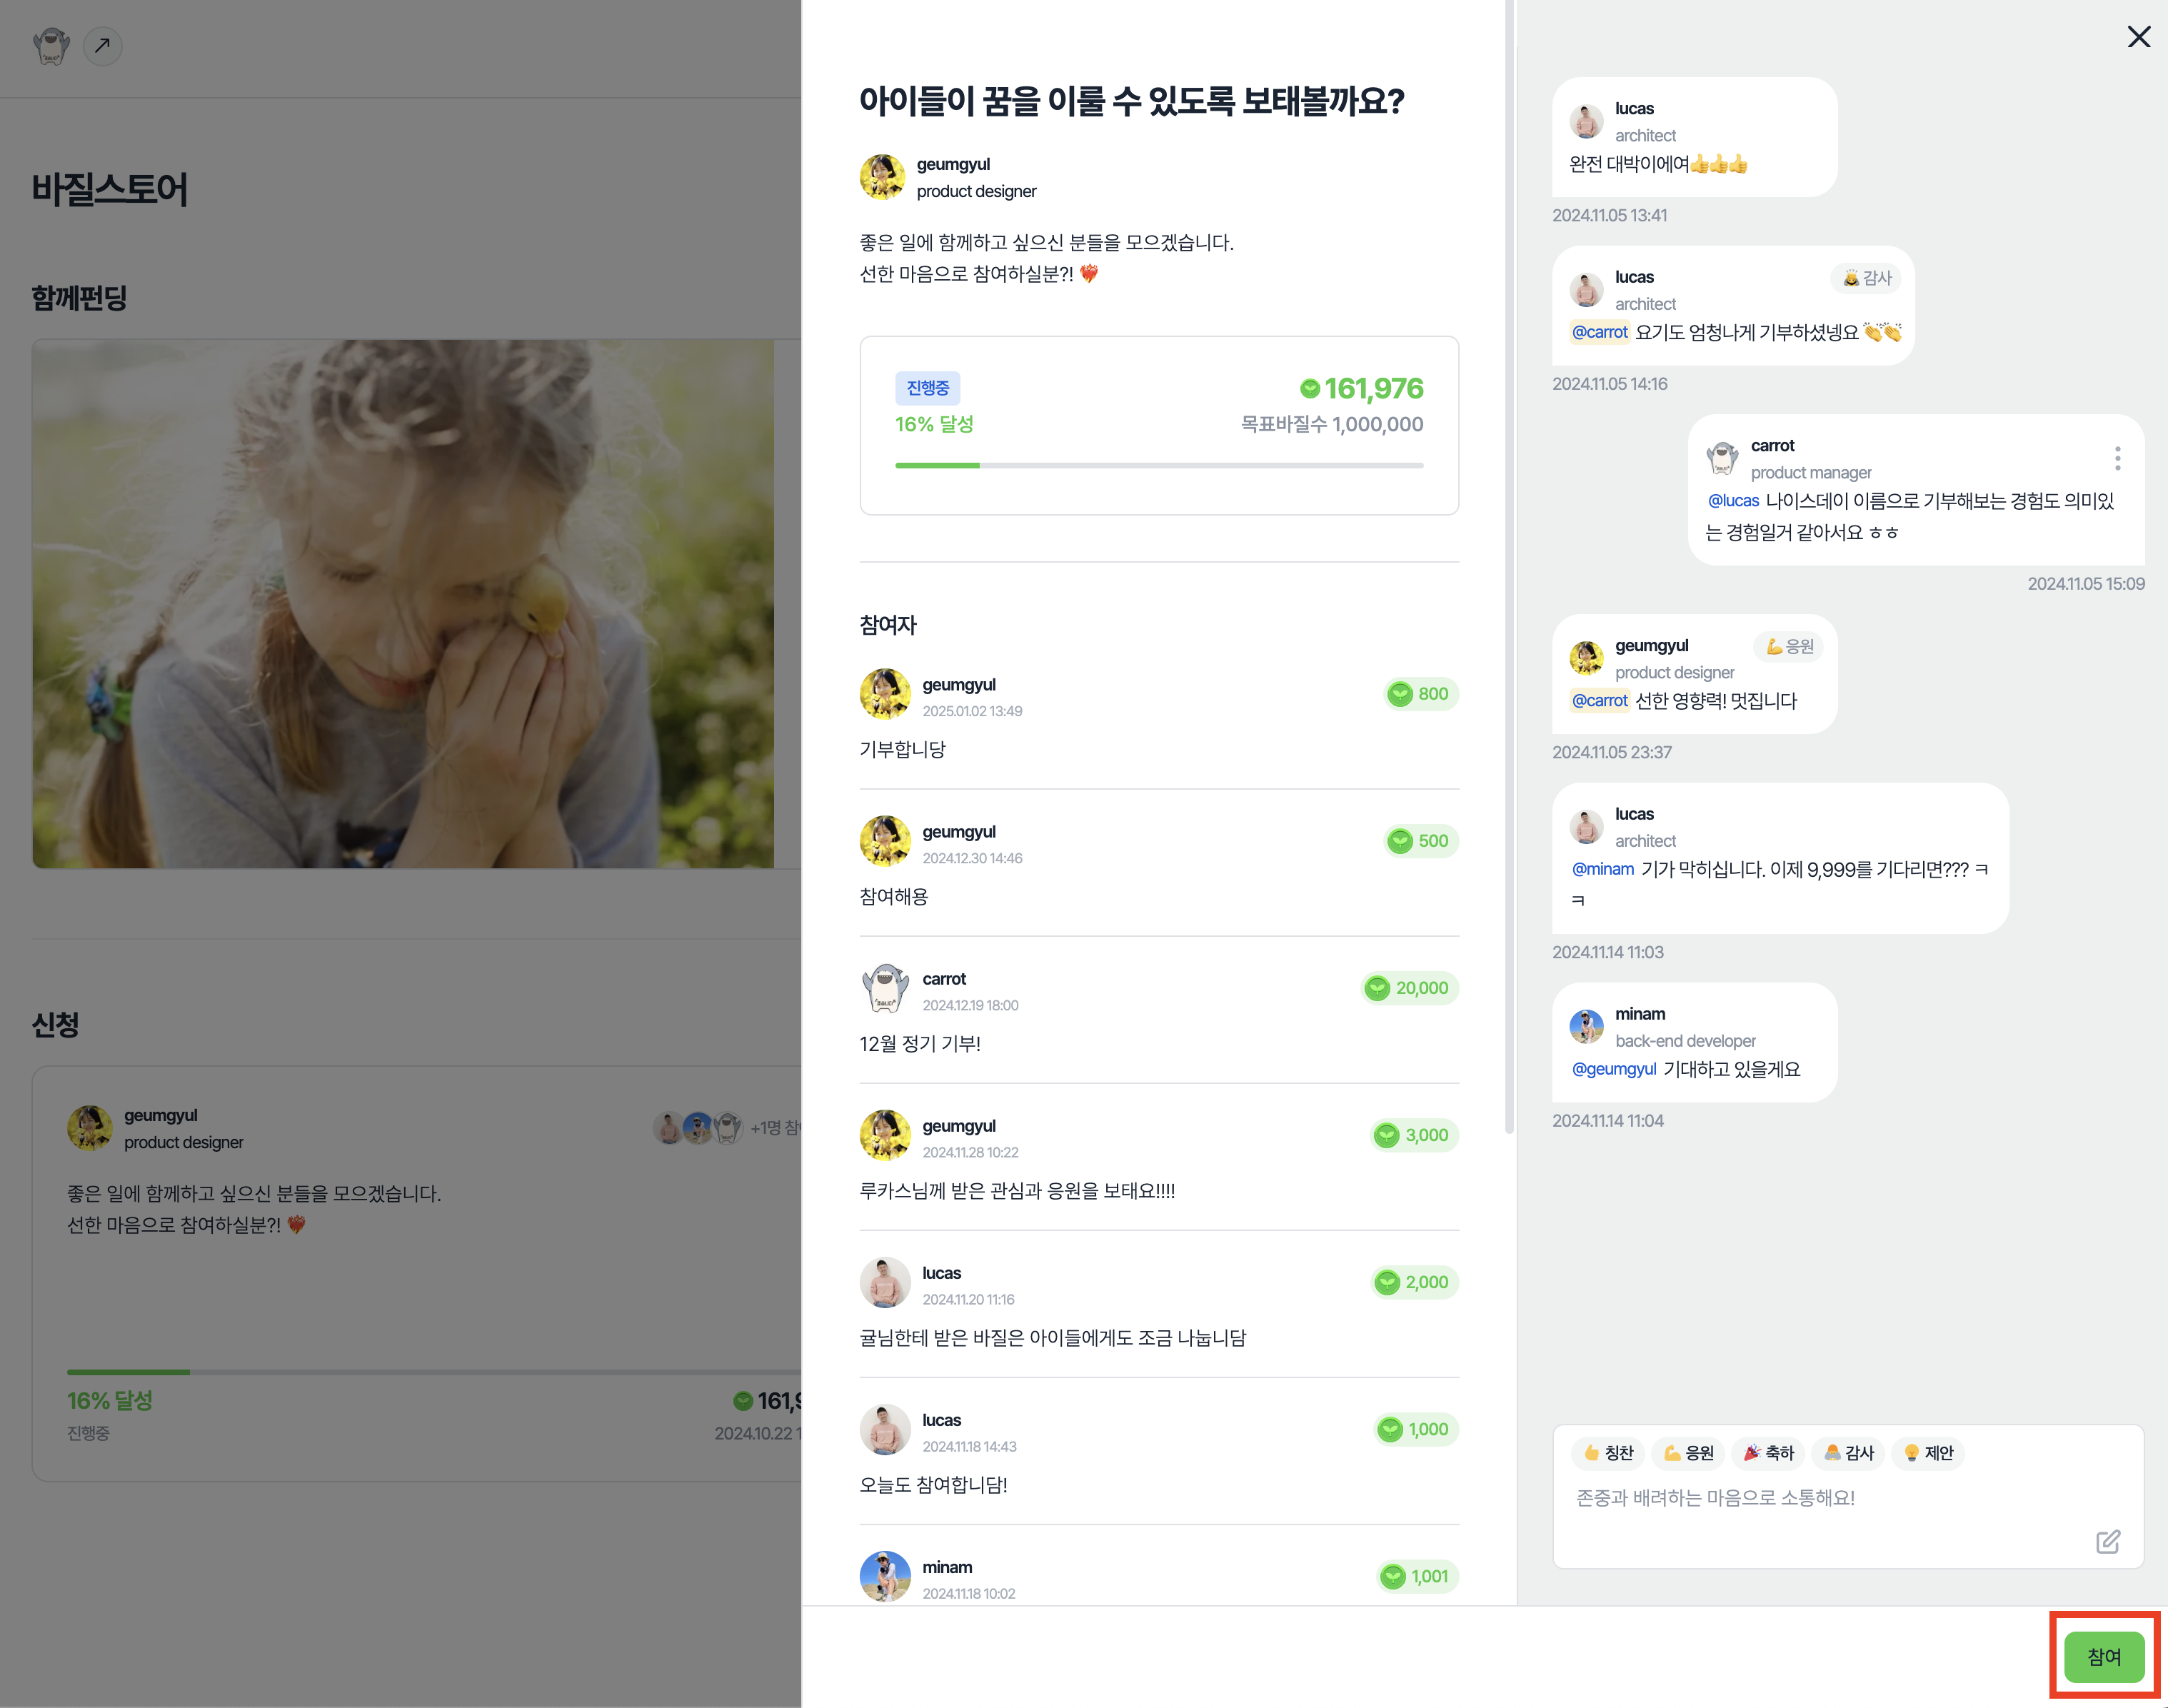Click the comment send pencil icon

(x=2108, y=1541)
